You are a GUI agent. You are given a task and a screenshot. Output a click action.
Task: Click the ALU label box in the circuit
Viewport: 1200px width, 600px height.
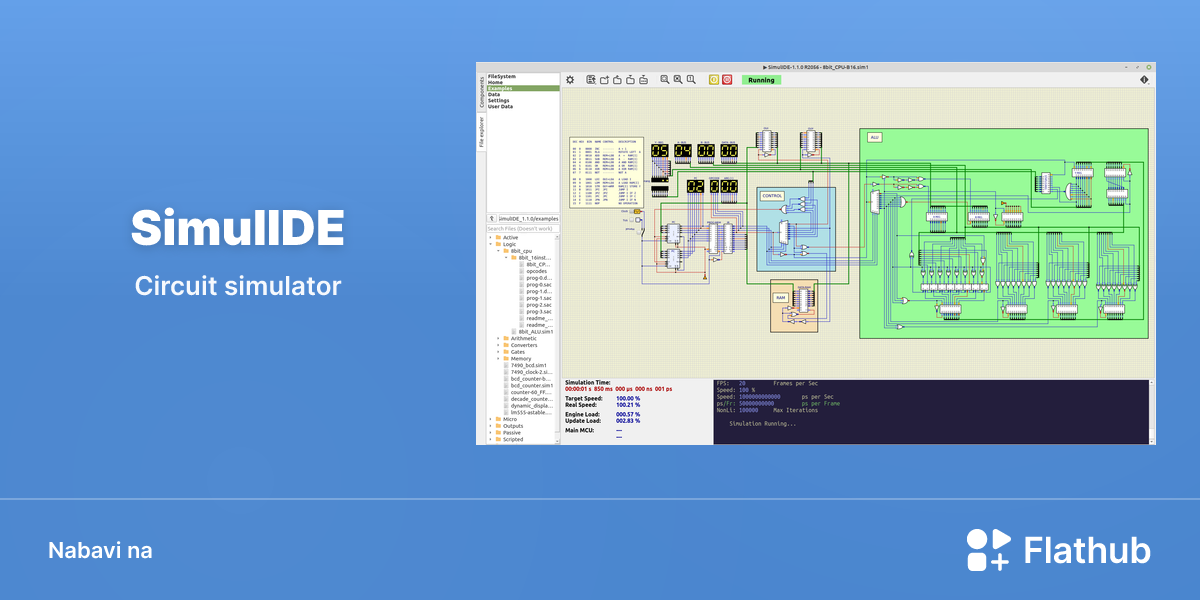(874, 137)
